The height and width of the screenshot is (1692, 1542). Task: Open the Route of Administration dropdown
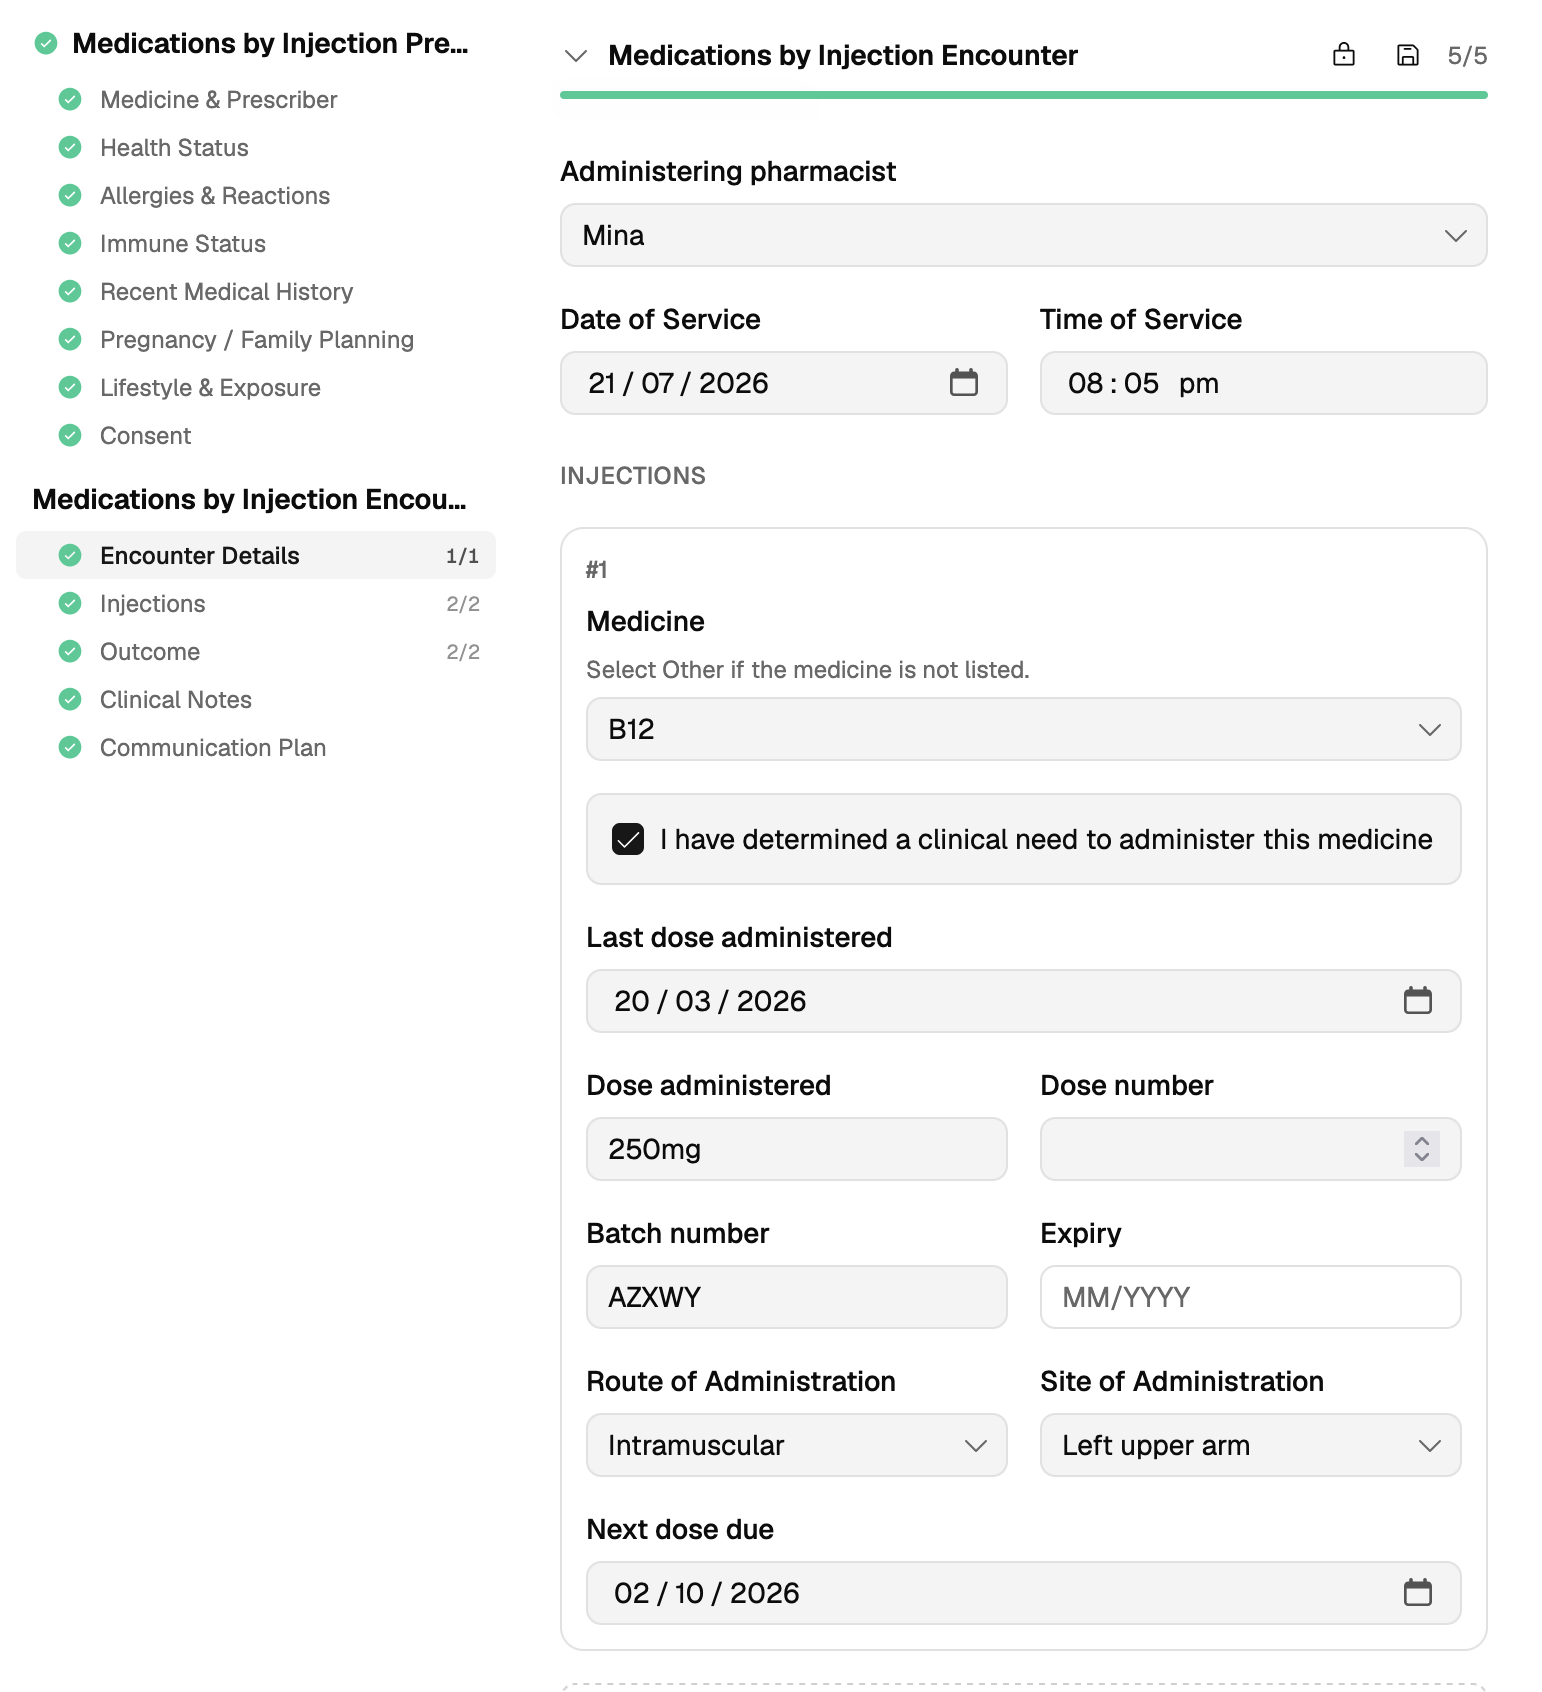796,1445
